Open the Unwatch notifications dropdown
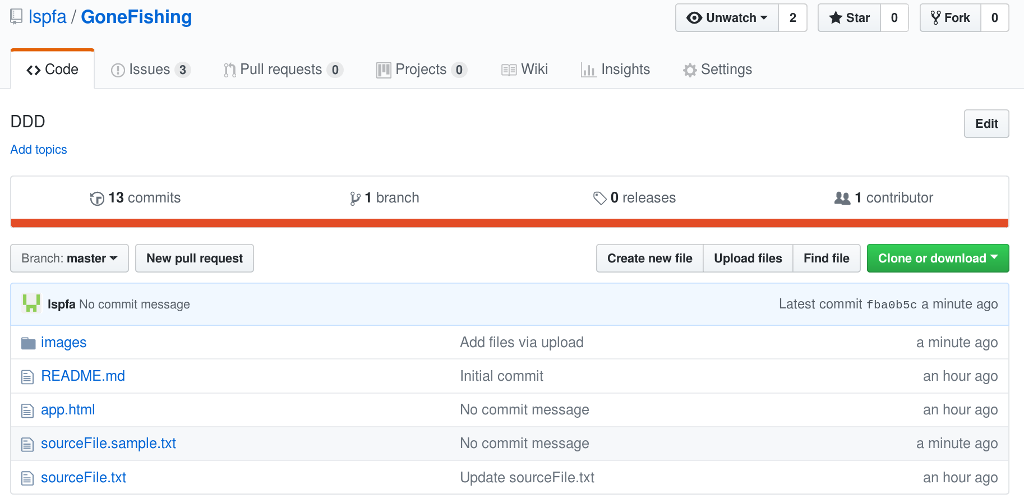1024x503 pixels. click(x=727, y=18)
